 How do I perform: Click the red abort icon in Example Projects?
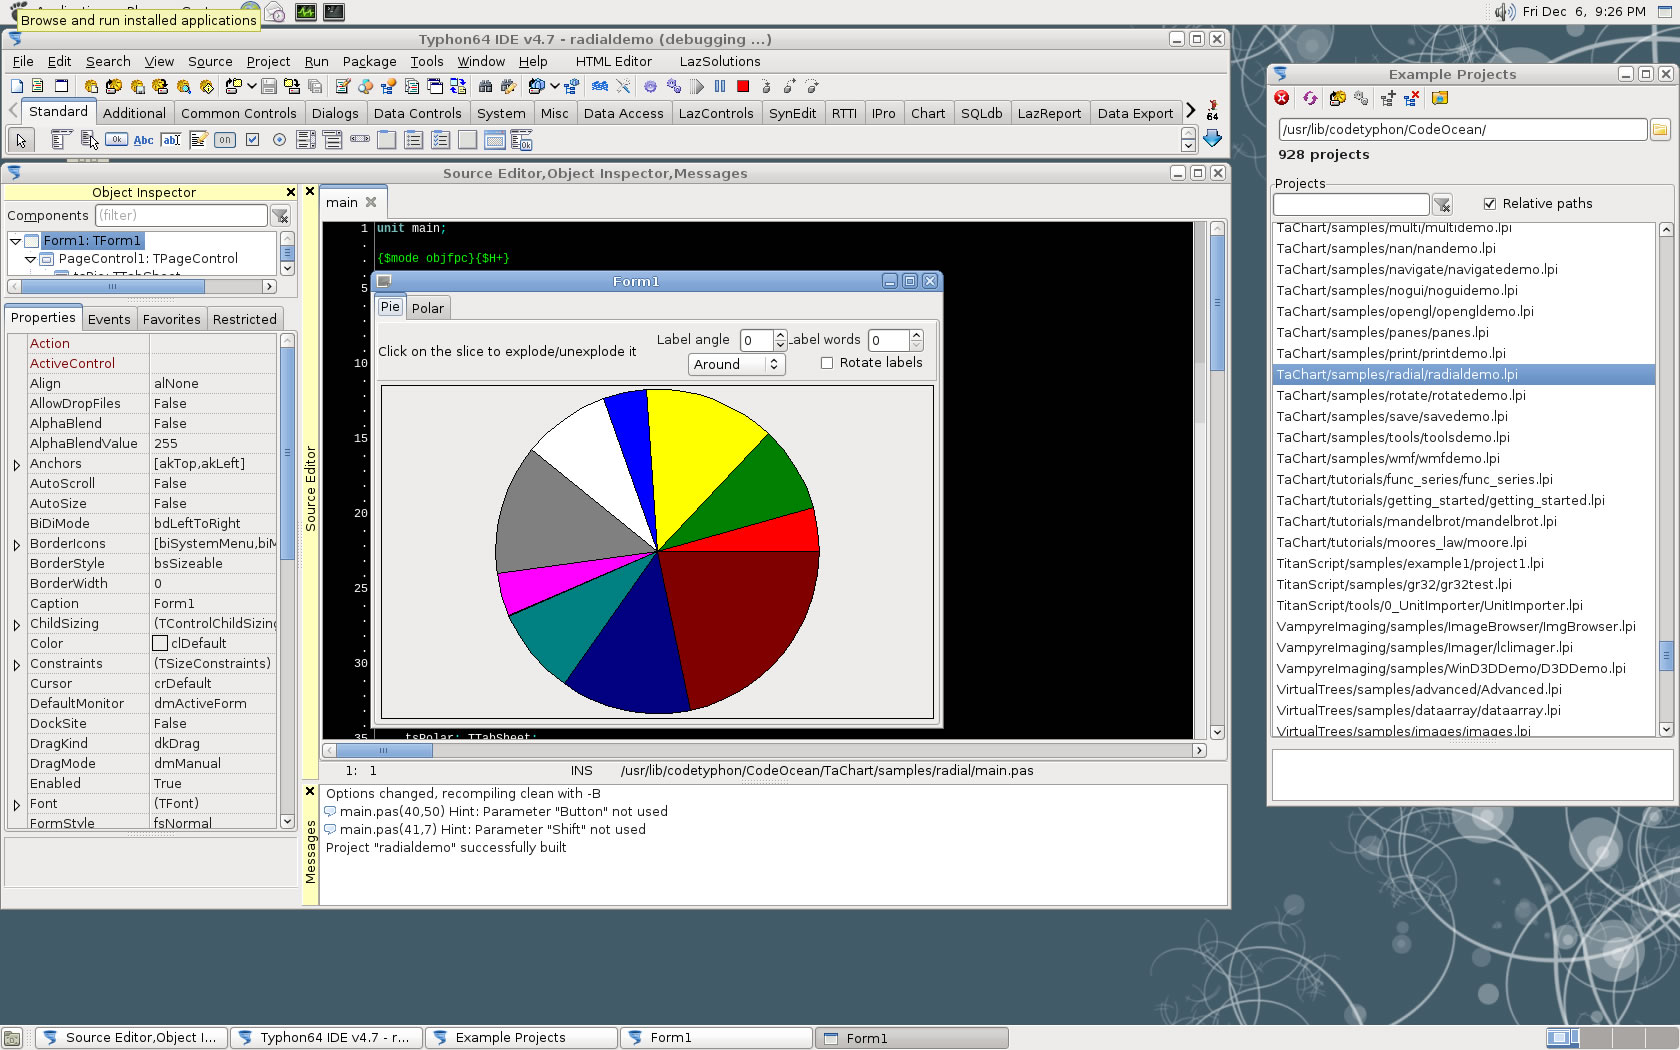point(1282,98)
